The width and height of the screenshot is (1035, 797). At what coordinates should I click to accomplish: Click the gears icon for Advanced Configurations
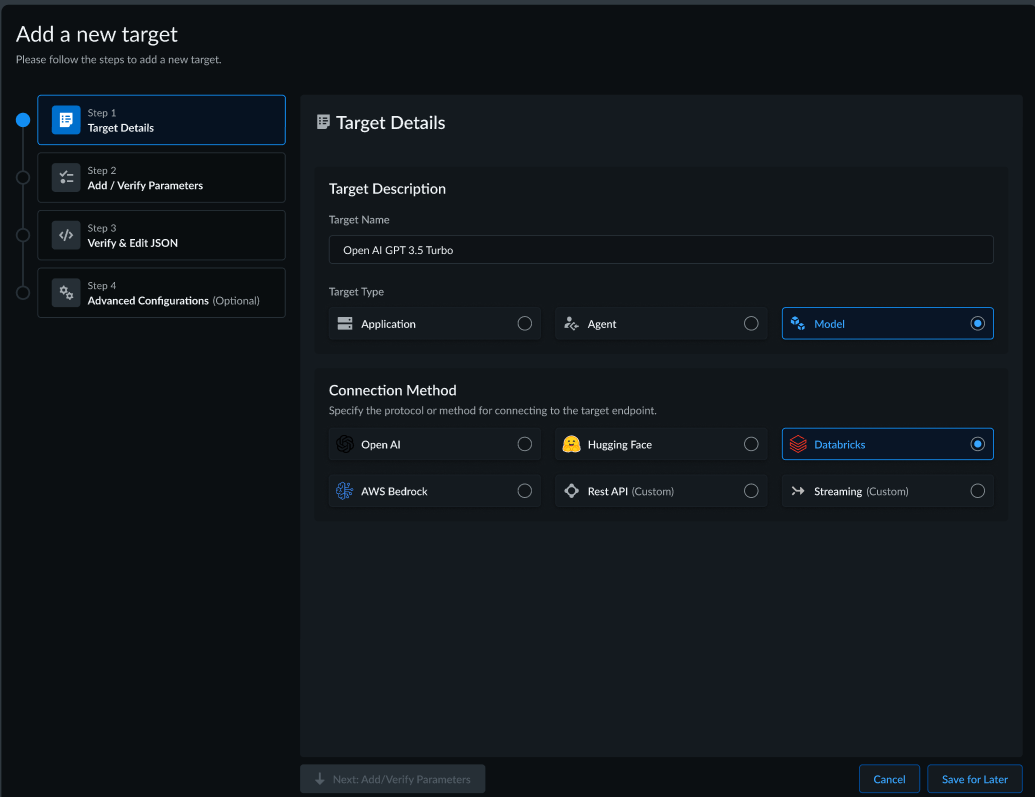click(66, 293)
